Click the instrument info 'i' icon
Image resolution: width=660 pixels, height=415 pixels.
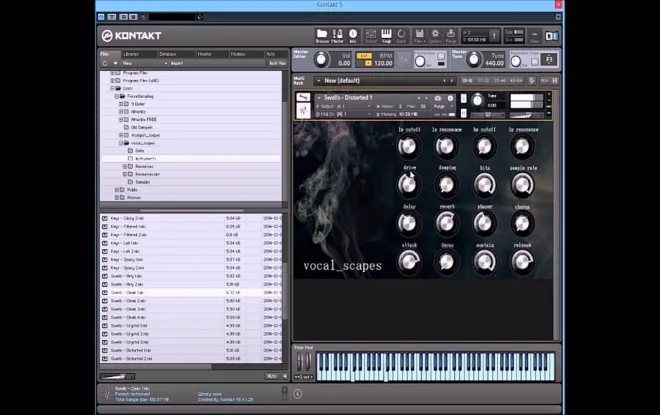click(450, 98)
